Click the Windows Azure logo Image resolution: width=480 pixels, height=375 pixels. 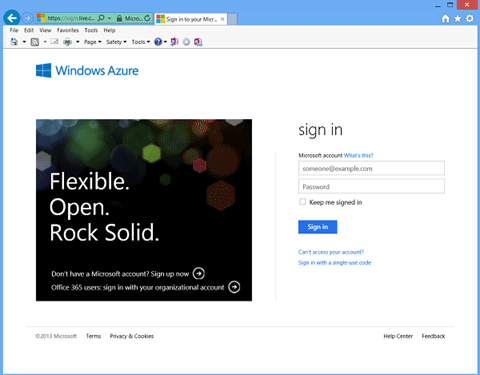pos(87,71)
